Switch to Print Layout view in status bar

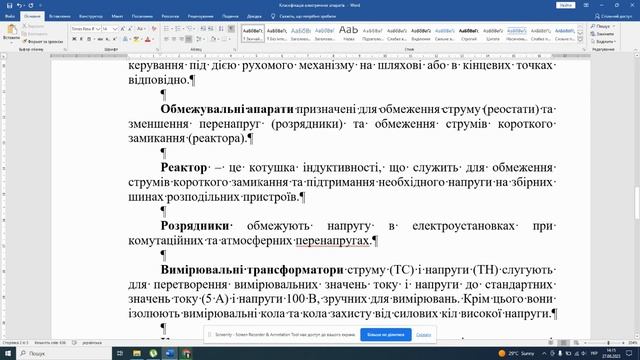[563, 343]
